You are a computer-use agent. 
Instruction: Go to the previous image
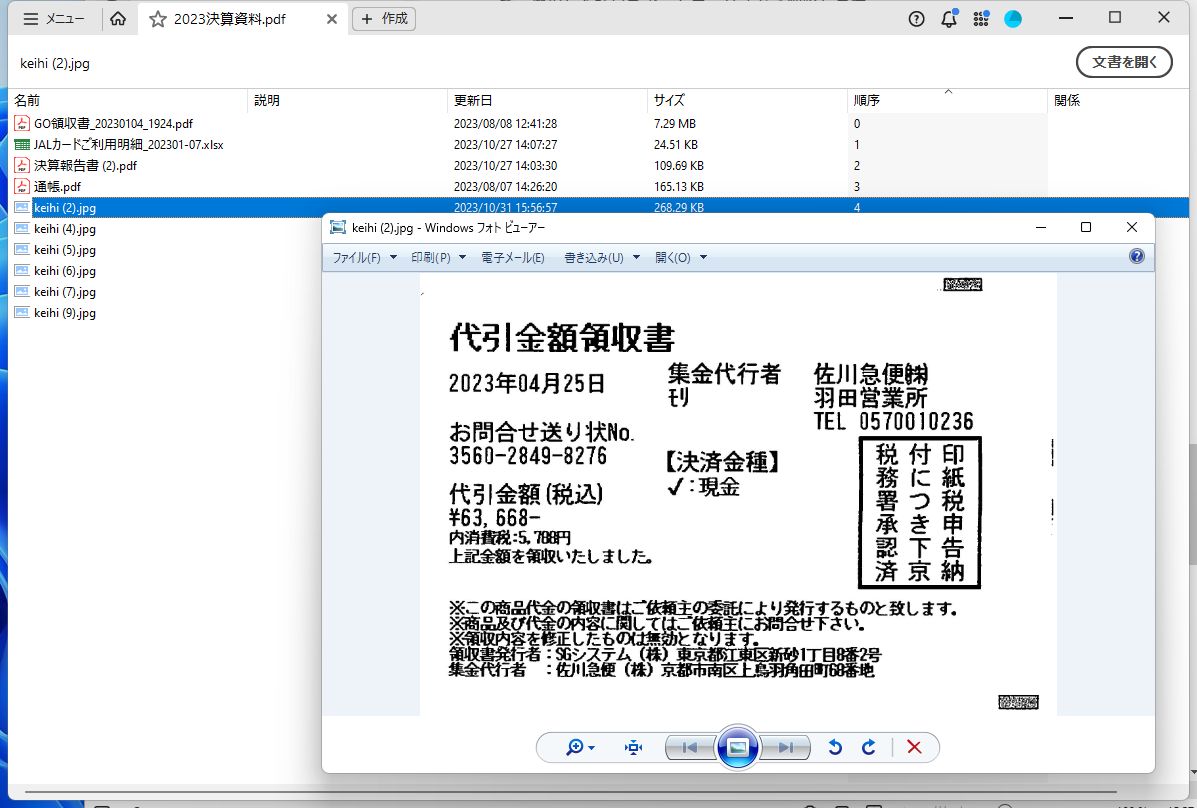(x=689, y=747)
